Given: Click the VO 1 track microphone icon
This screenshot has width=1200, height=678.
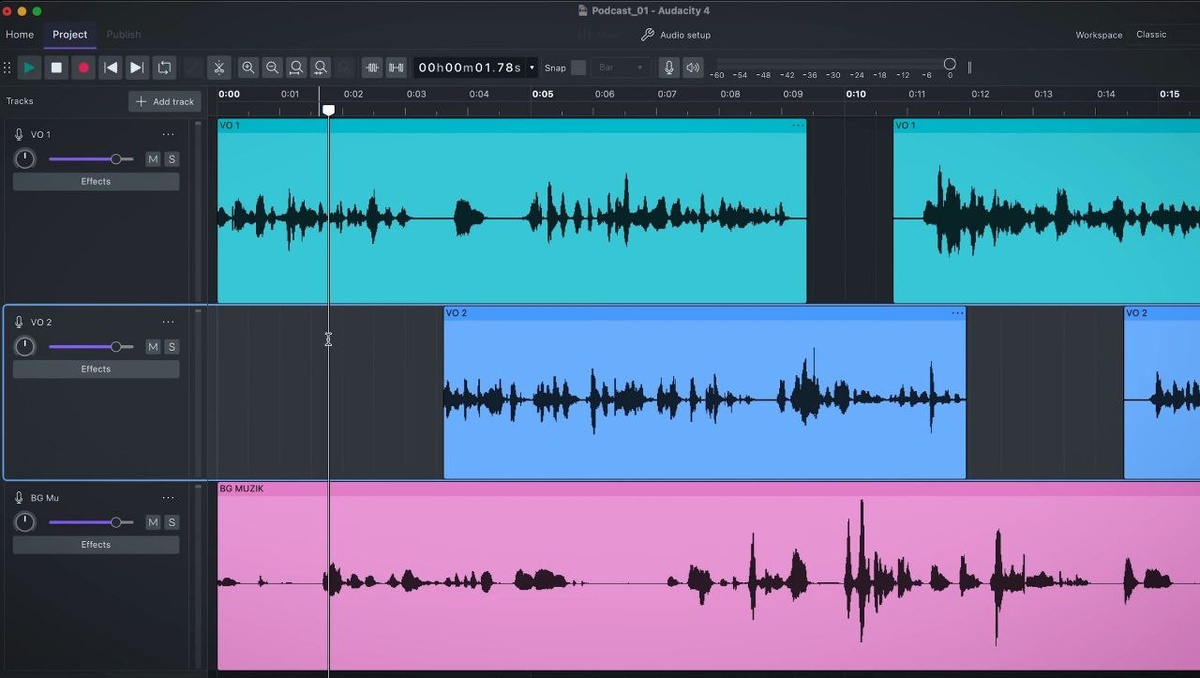Looking at the screenshot, I should coord(19,134).
